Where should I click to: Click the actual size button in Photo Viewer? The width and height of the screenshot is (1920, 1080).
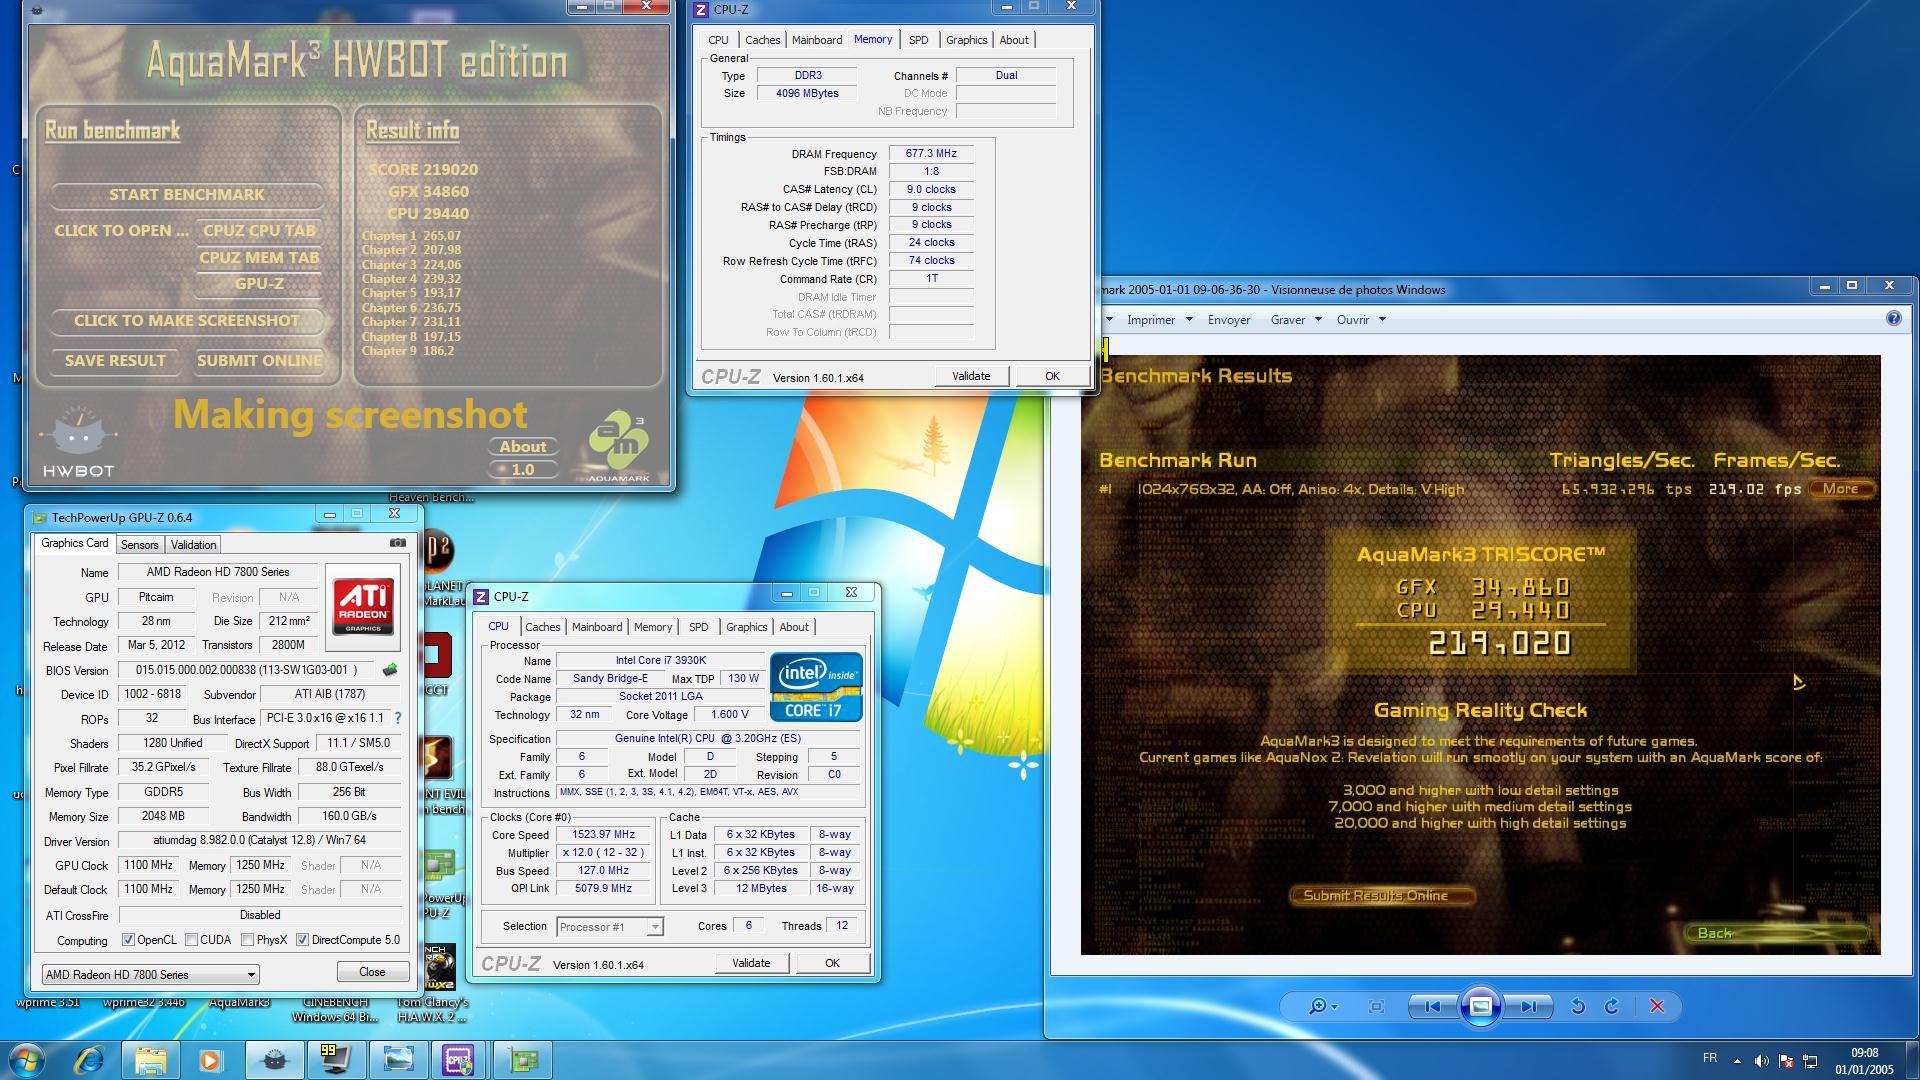[1376, 1007]
